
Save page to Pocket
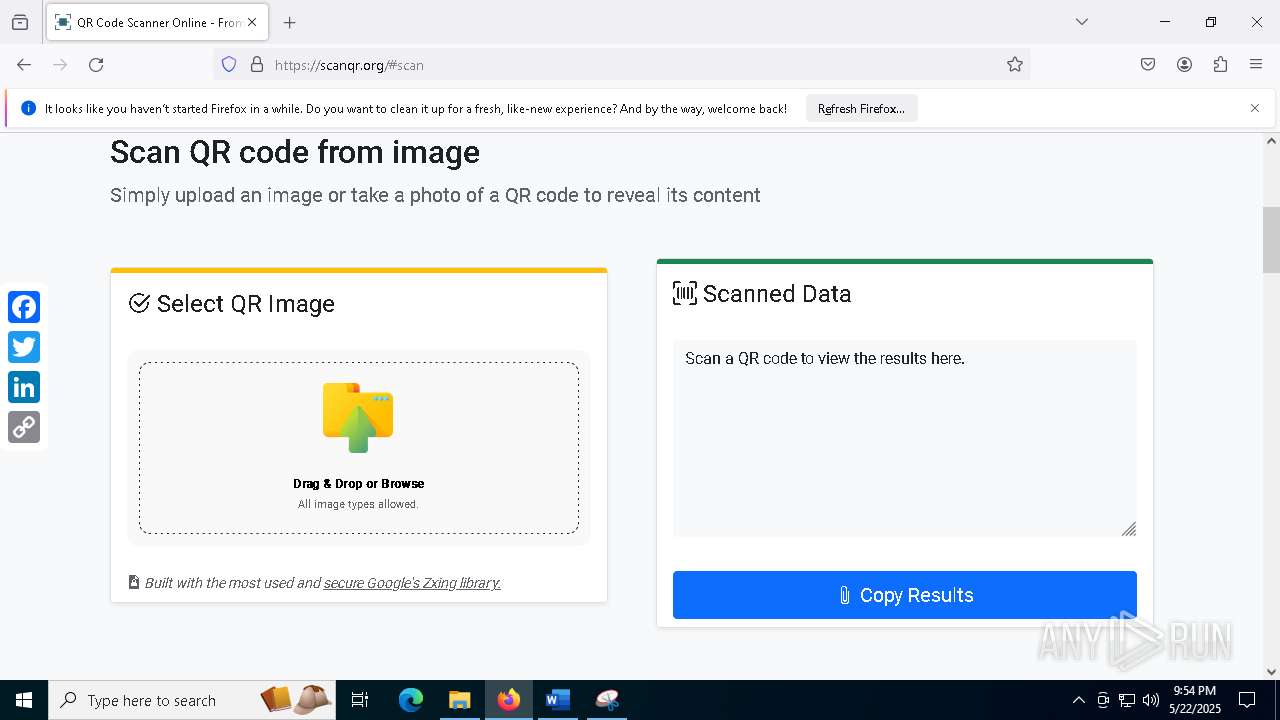[1148, 65]
